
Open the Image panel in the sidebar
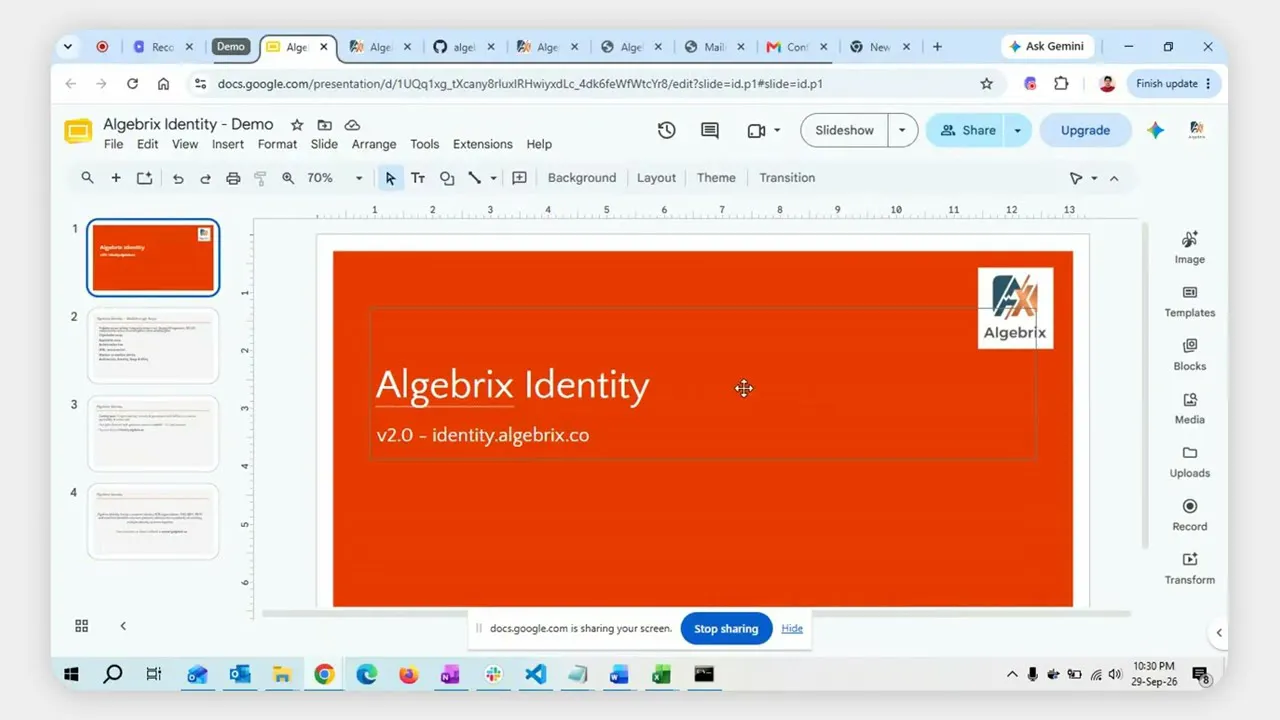1189,247
